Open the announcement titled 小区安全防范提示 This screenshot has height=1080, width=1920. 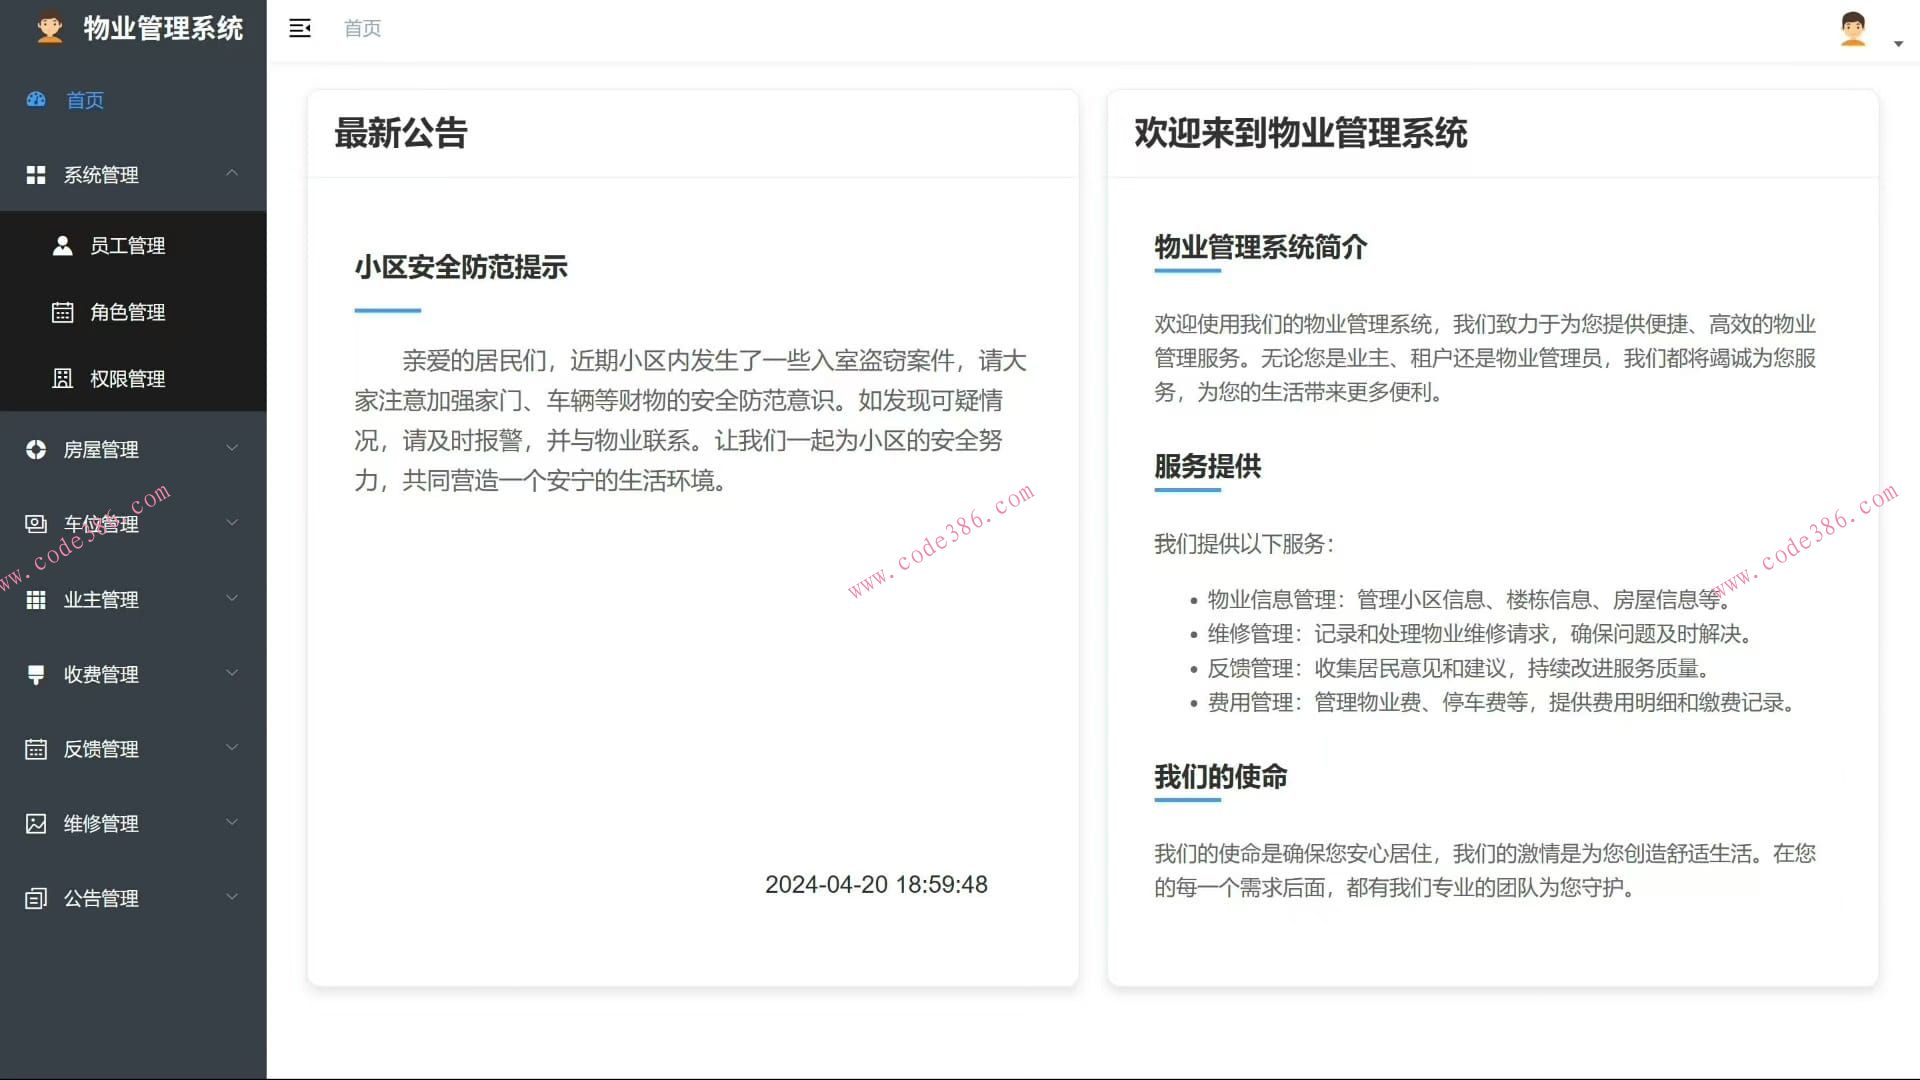[461, 268]
